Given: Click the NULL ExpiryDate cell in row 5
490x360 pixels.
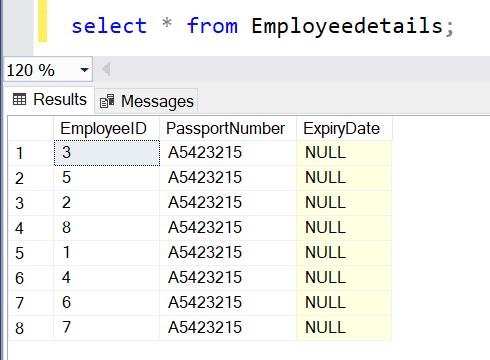Looking at the screenshot, I should coord(344,253).
